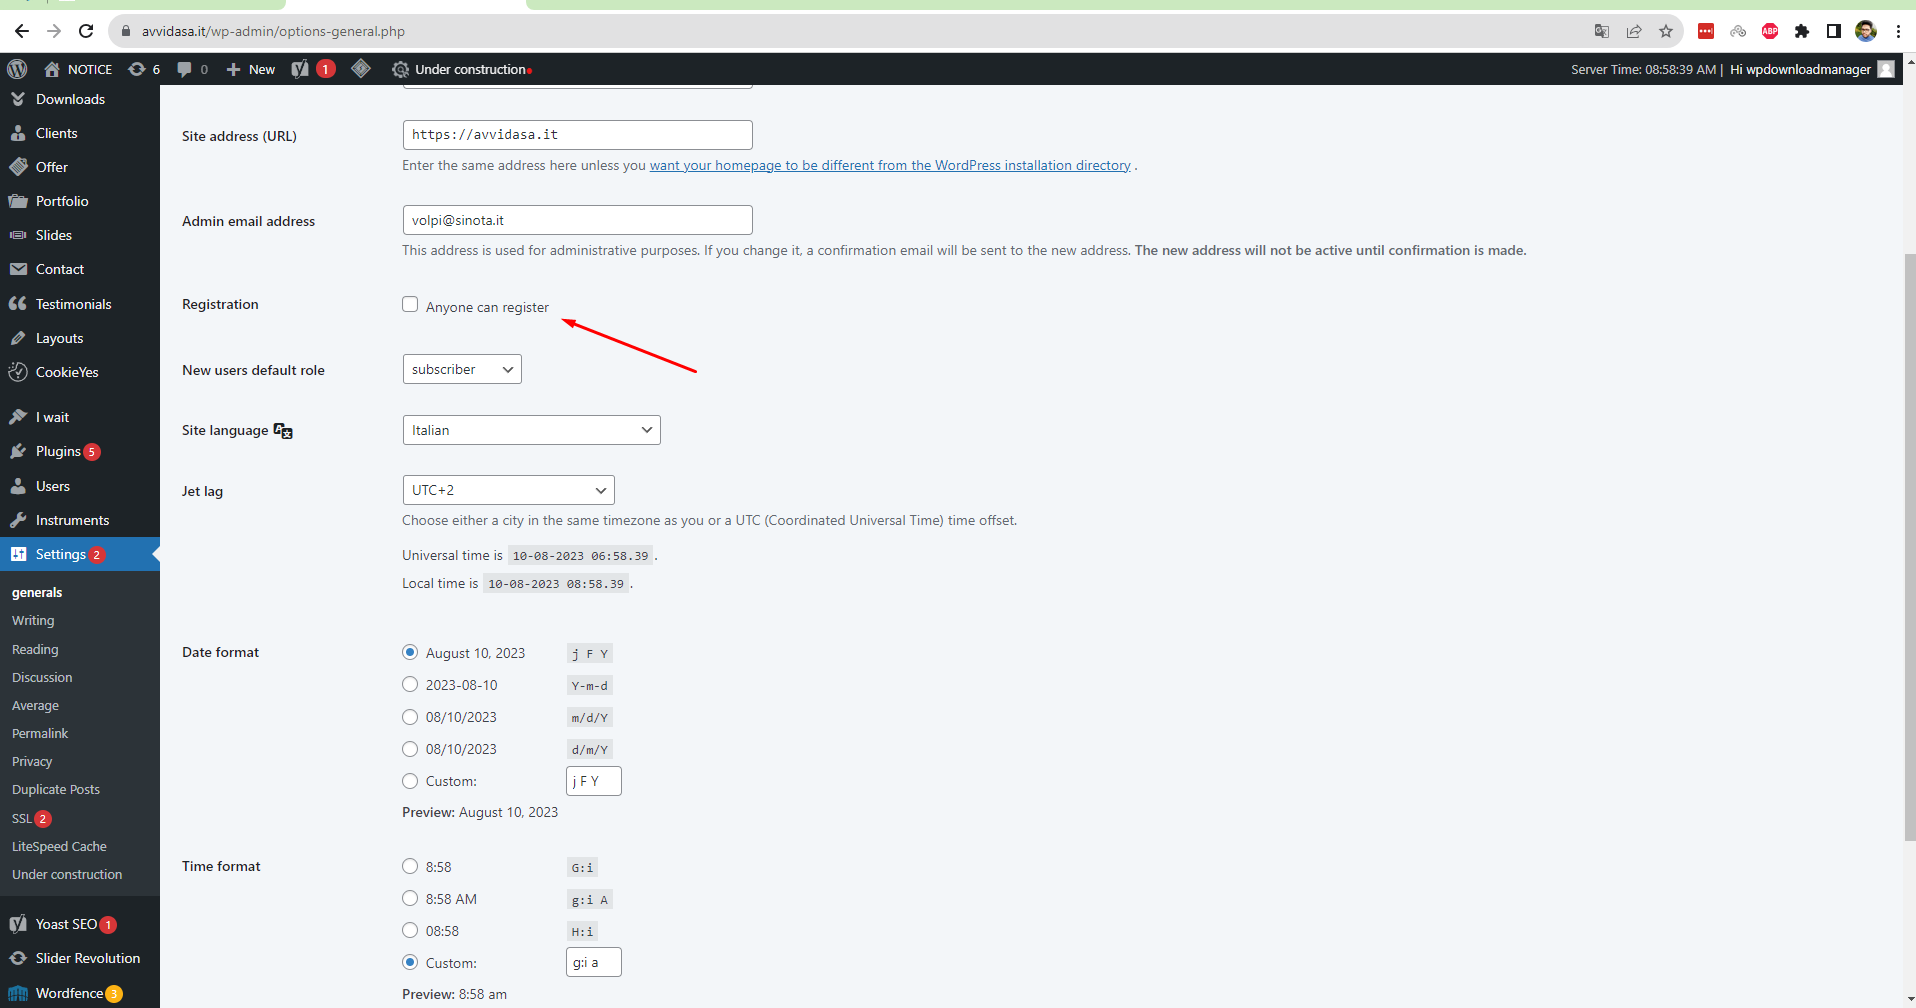Viewport: 1916px width, 1008px height.
Task: Click the plus New content icon
Action: click(x=233, y=69)
